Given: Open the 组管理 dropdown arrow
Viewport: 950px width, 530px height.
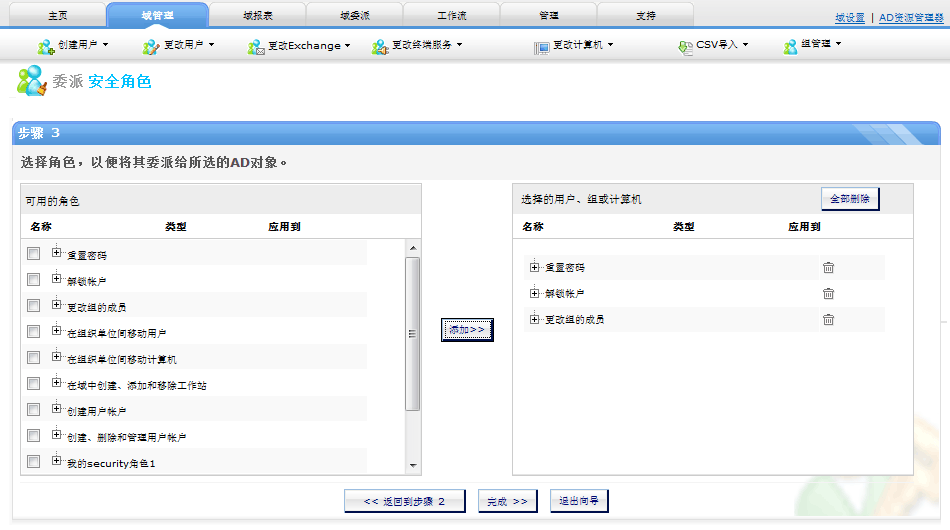Looking at the screenshot, I should click(x=839, y=44).
